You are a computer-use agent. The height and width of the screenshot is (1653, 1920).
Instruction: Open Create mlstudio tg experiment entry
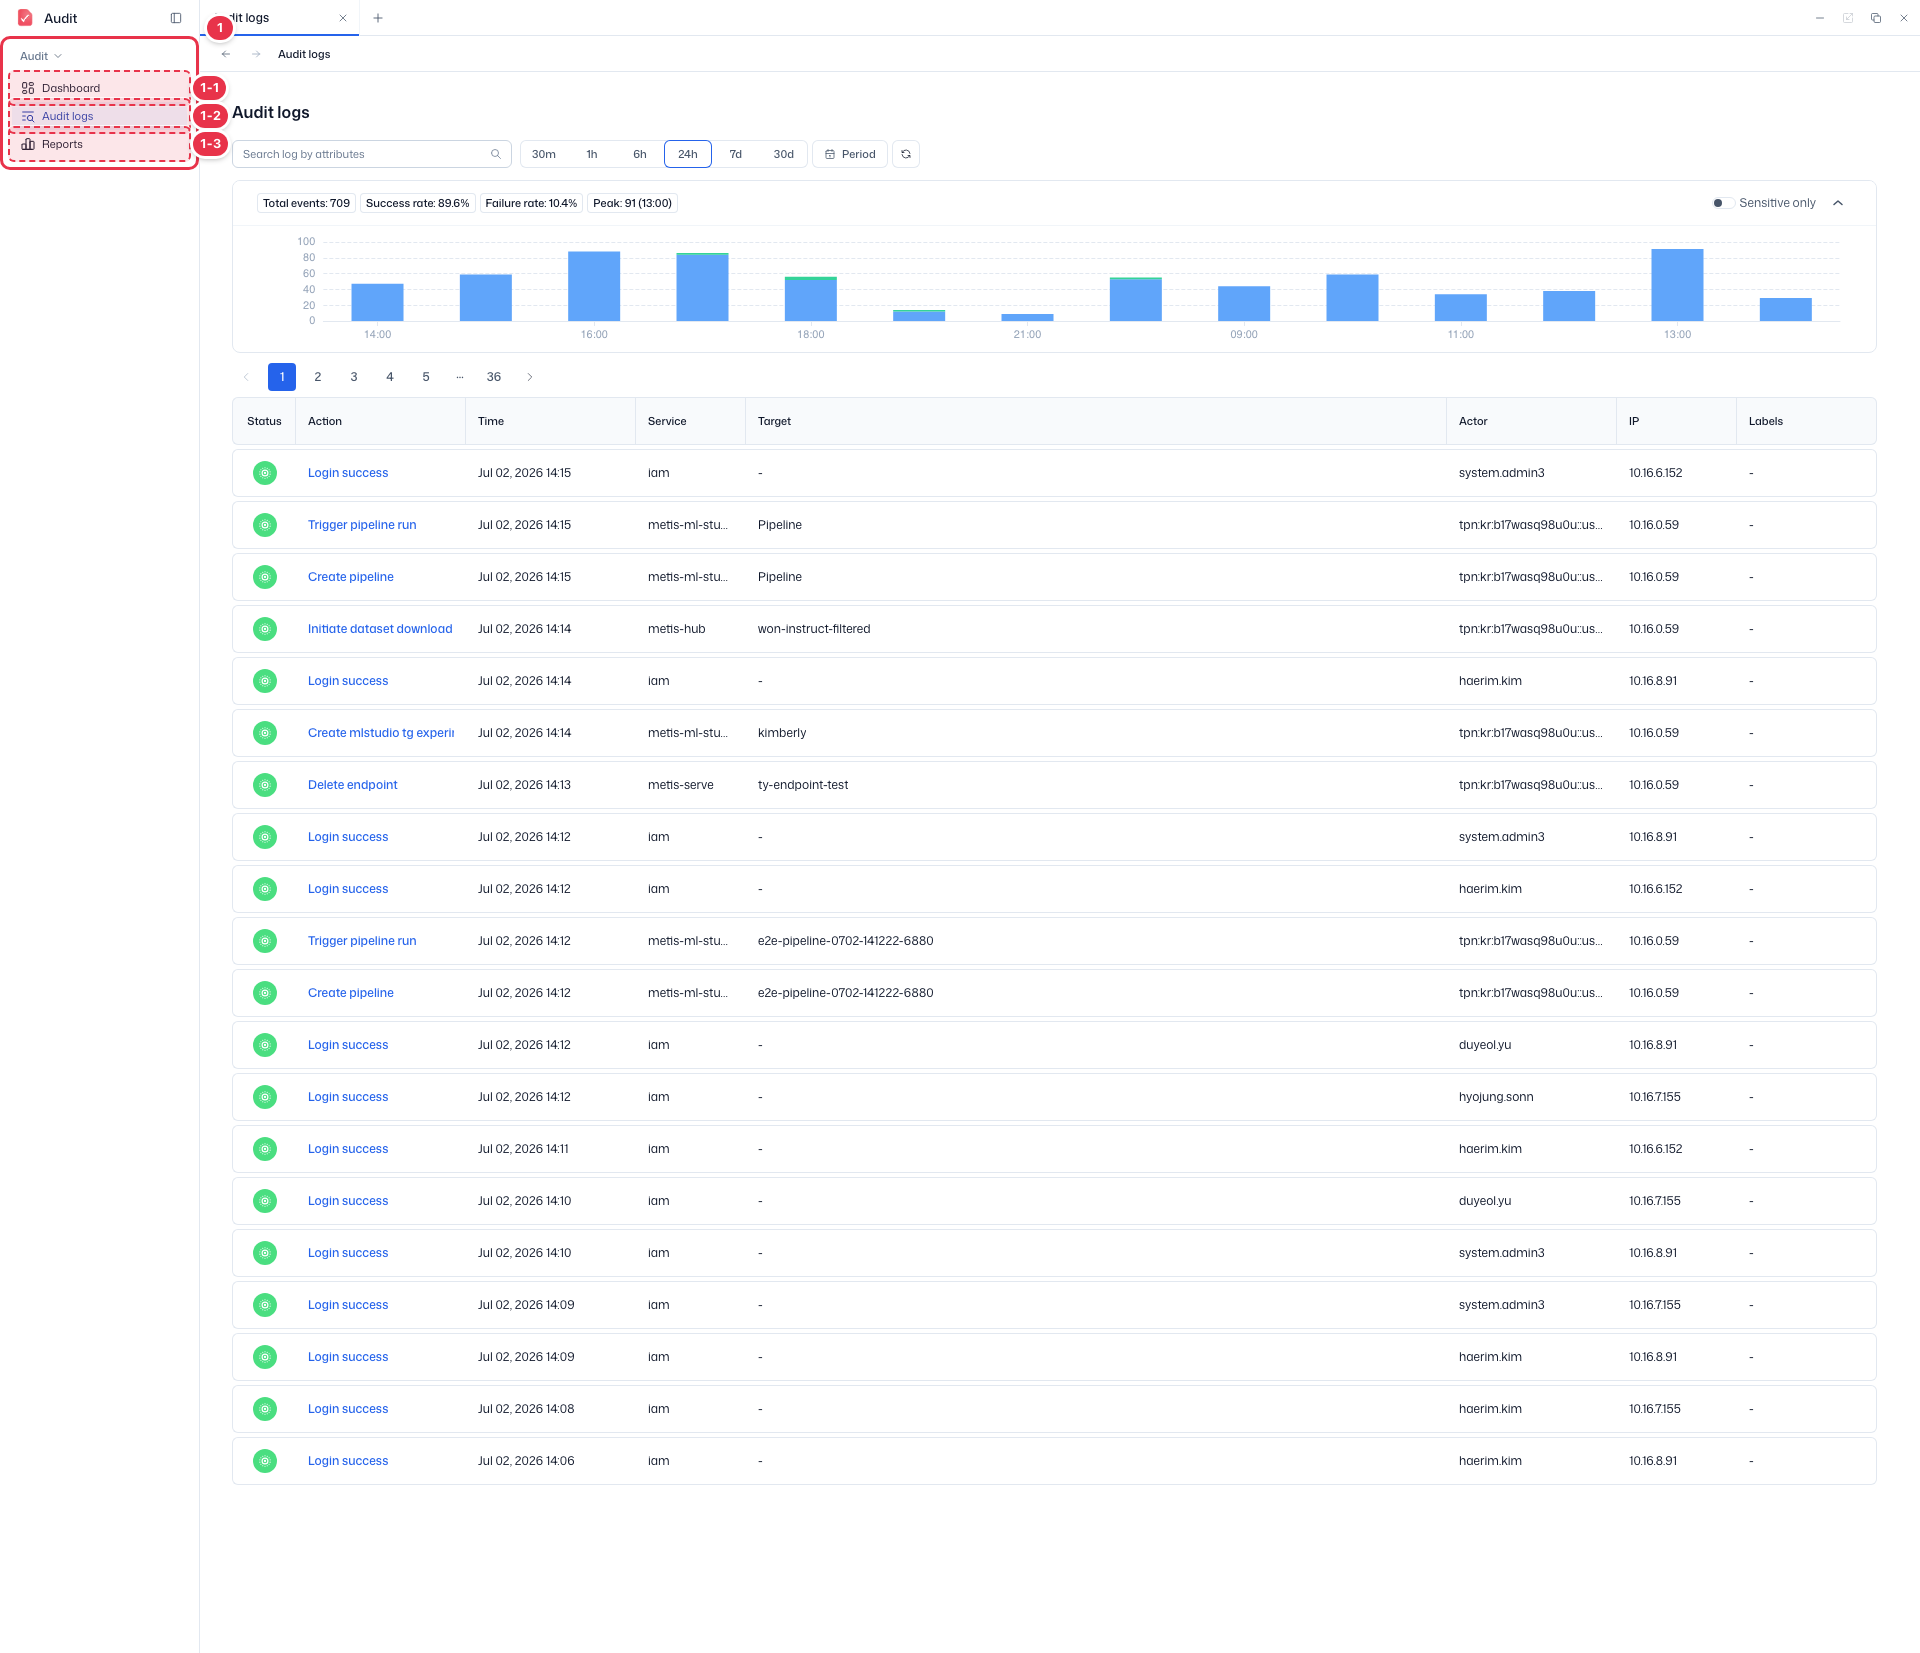[x=381, y=733]
